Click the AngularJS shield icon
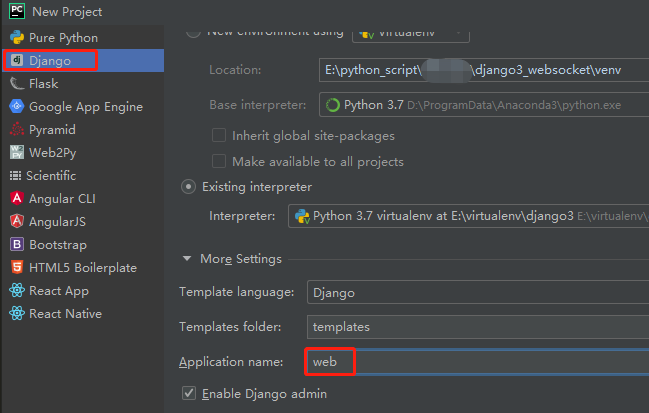This screenshot has height=413, width=649. click(17, 221)
